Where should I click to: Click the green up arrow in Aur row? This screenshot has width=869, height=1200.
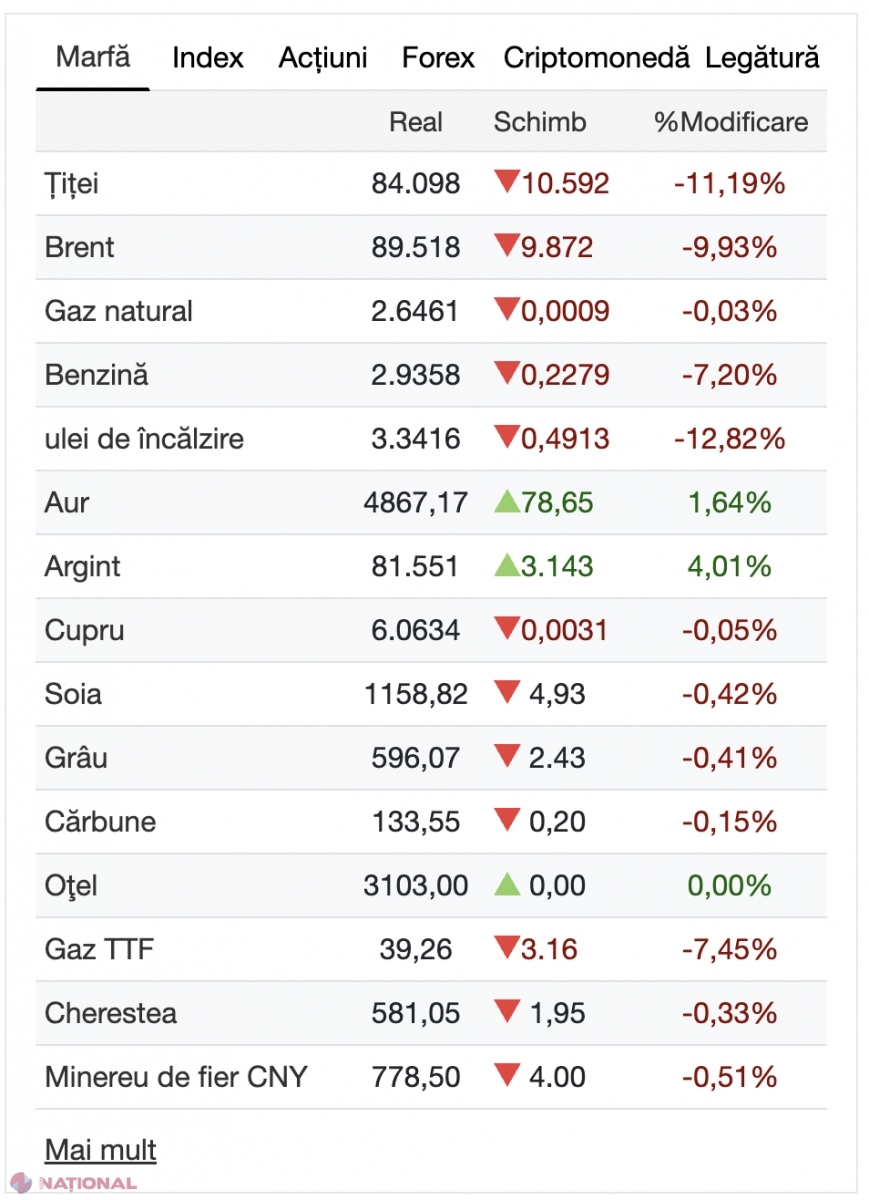click(x=506, y=501)
